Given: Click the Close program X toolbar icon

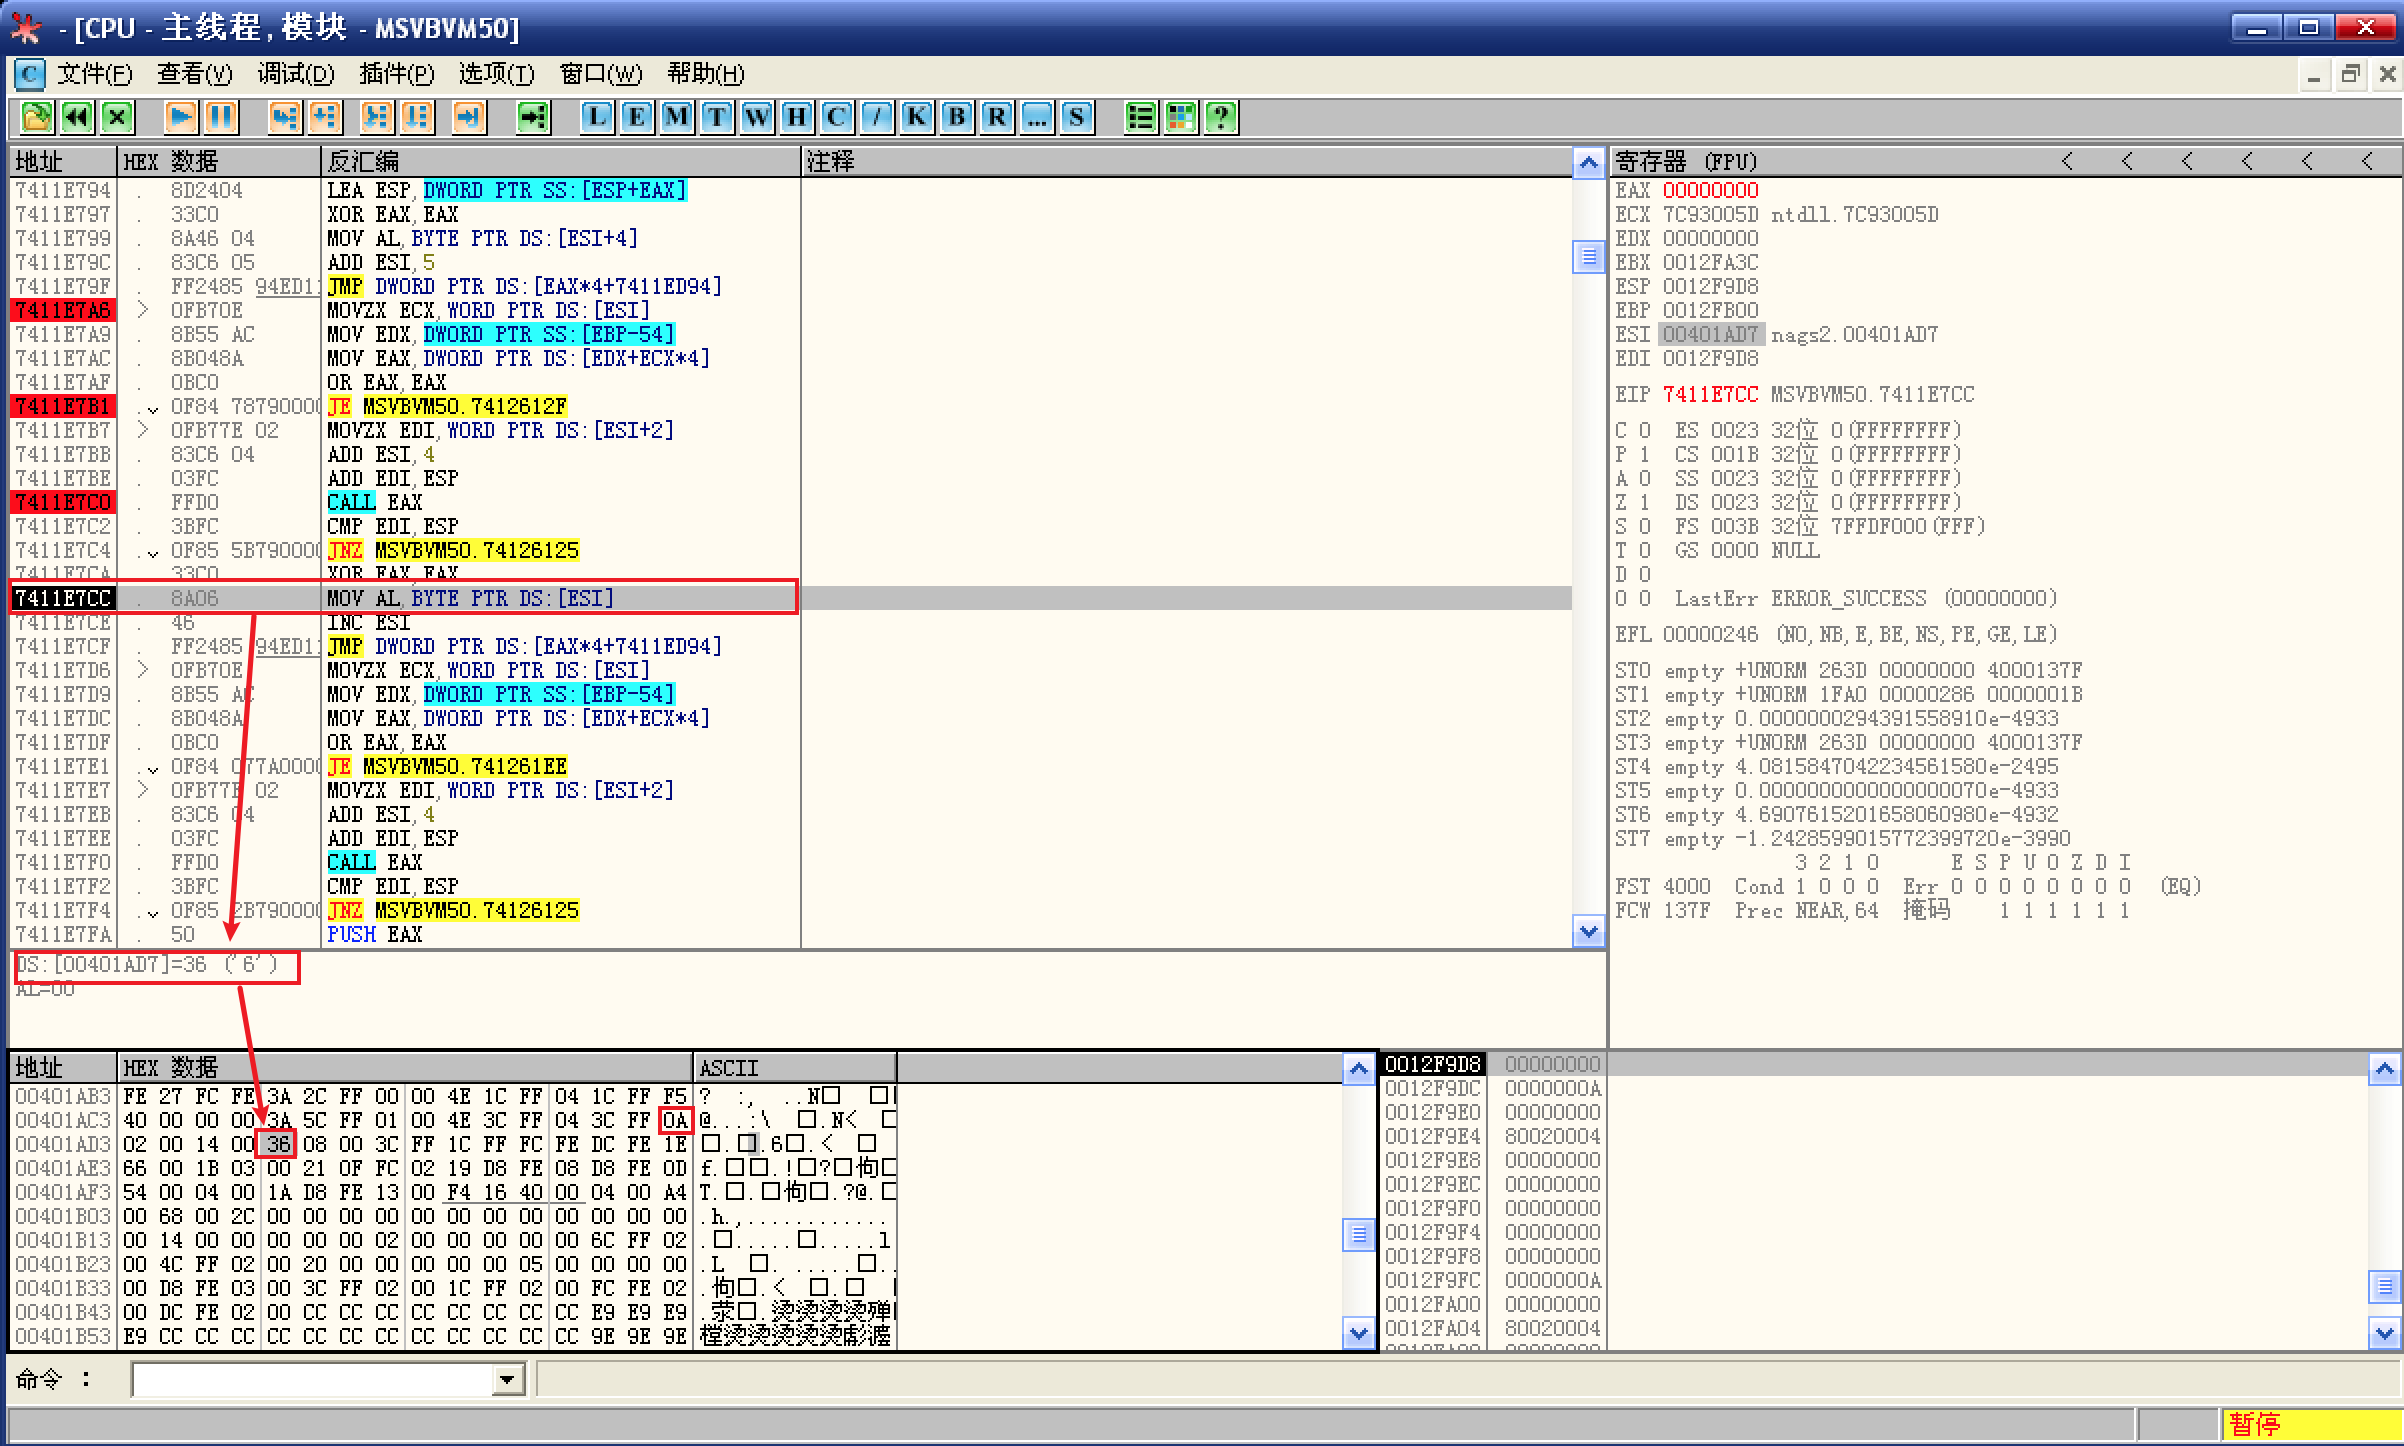Looking at the screenshot, I should (x=118, y=117).
